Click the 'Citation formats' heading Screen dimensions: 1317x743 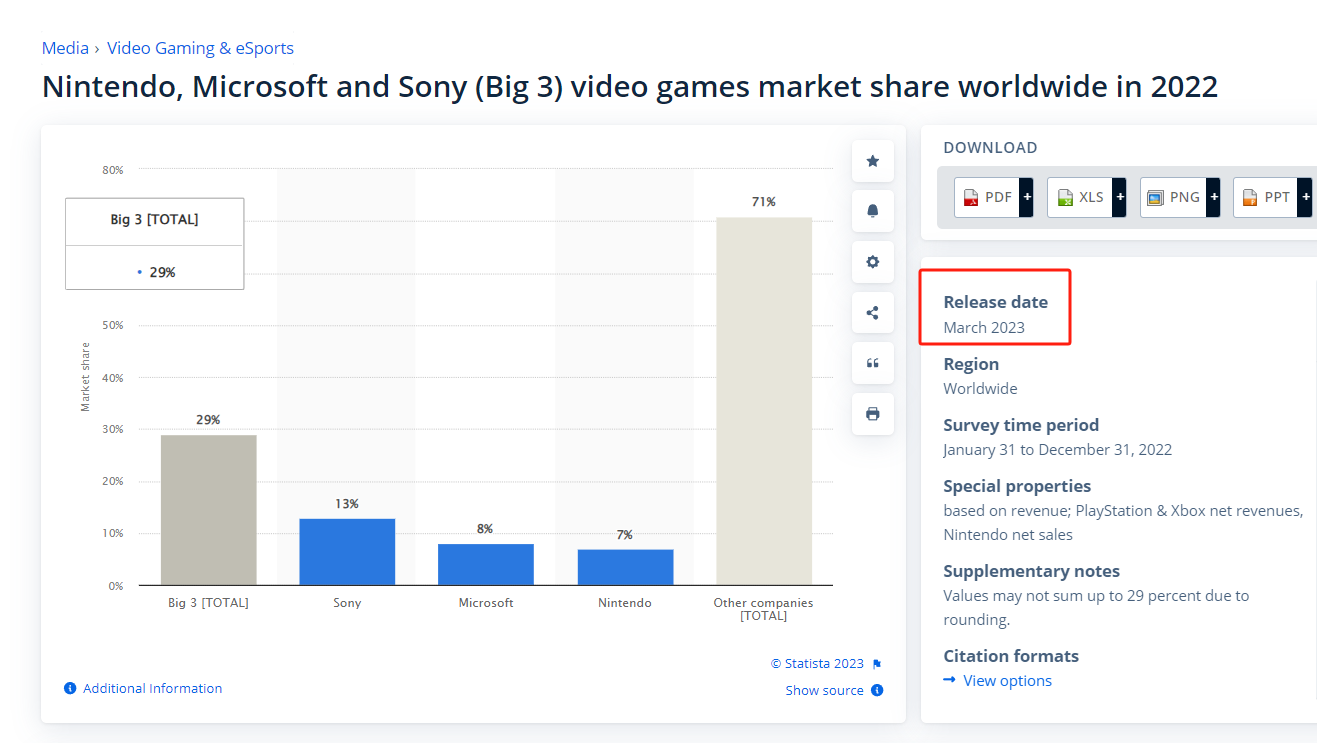[1011, 656]
